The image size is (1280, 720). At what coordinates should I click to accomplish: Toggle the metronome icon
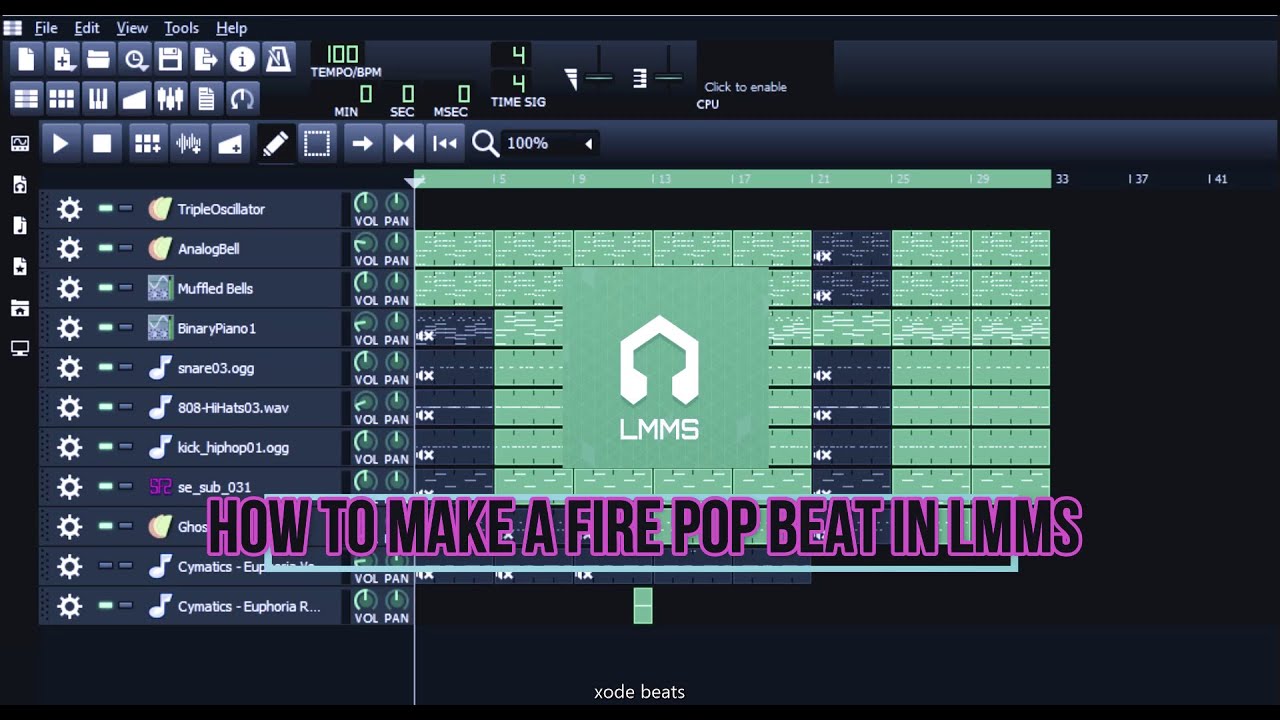[x=278, y=59]
